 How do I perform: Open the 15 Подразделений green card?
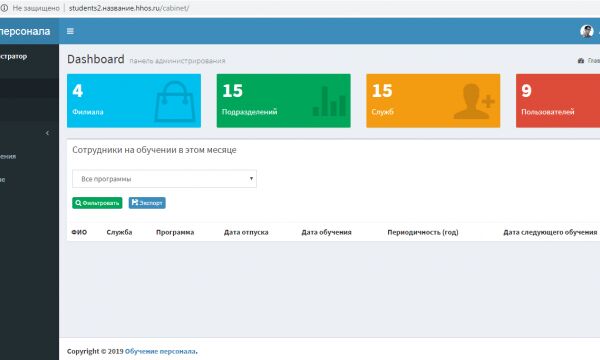pos(284,101)
